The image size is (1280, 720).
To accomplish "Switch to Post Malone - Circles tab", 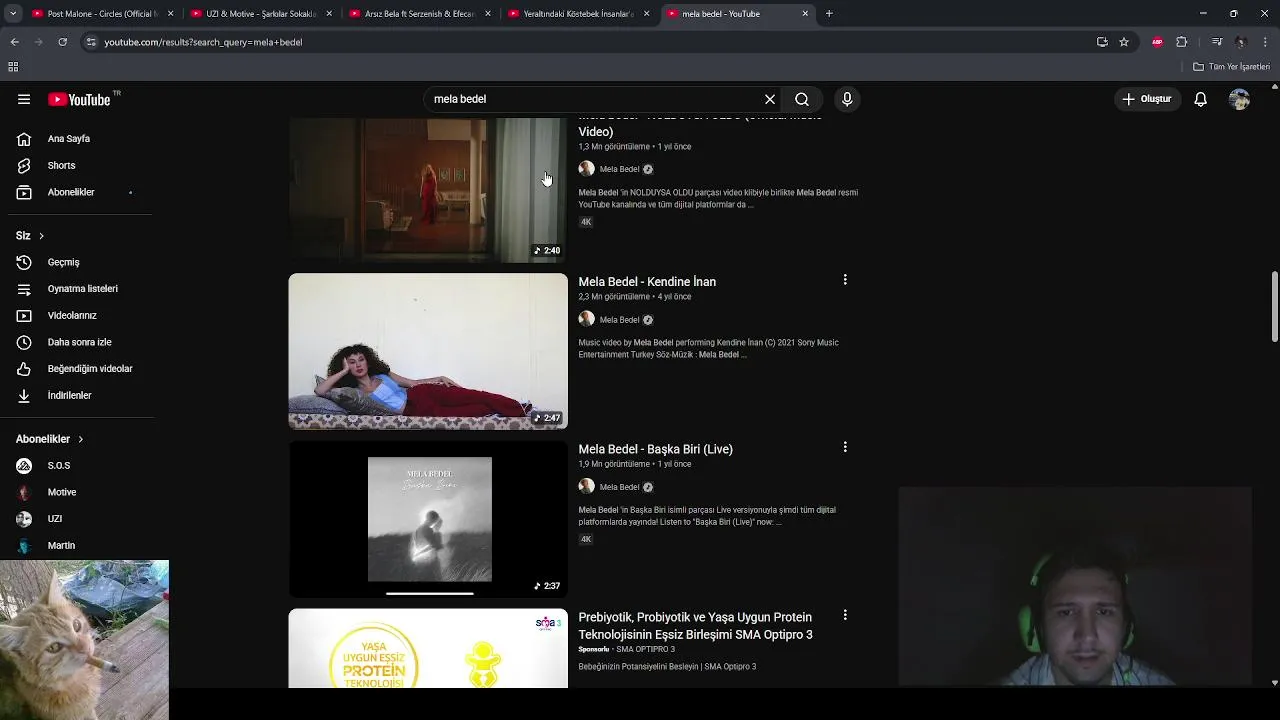I will tap(102, 14).
